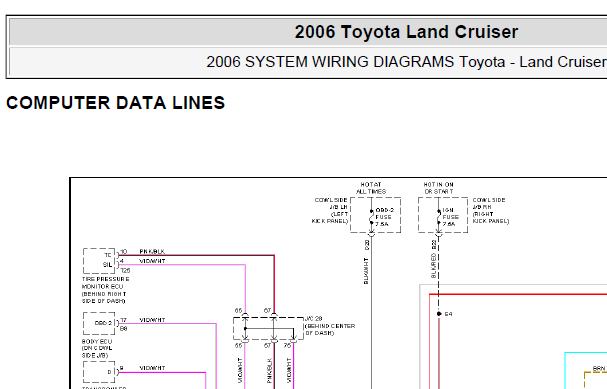This screenshot has height=389, width=607.
Task: Click the "T26" connector label
Action: 125,271
